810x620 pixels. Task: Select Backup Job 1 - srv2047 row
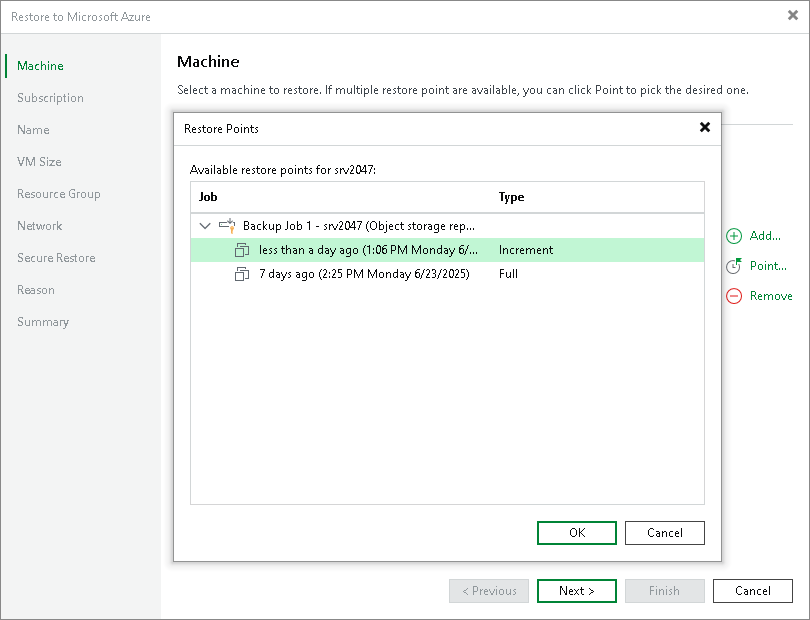pyautogui.click(x=447, y=226)
